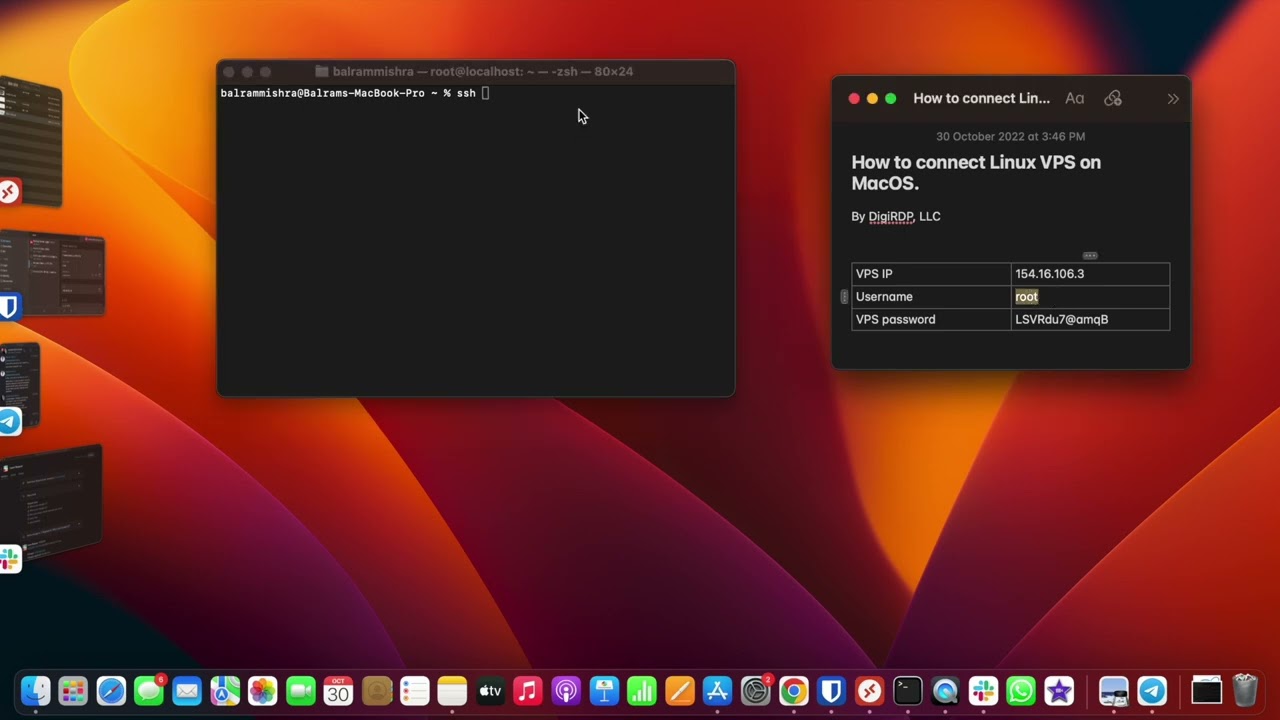1280x720 pixels.
Task: Open Mail from the Dock
Action: tap(187, 691)
